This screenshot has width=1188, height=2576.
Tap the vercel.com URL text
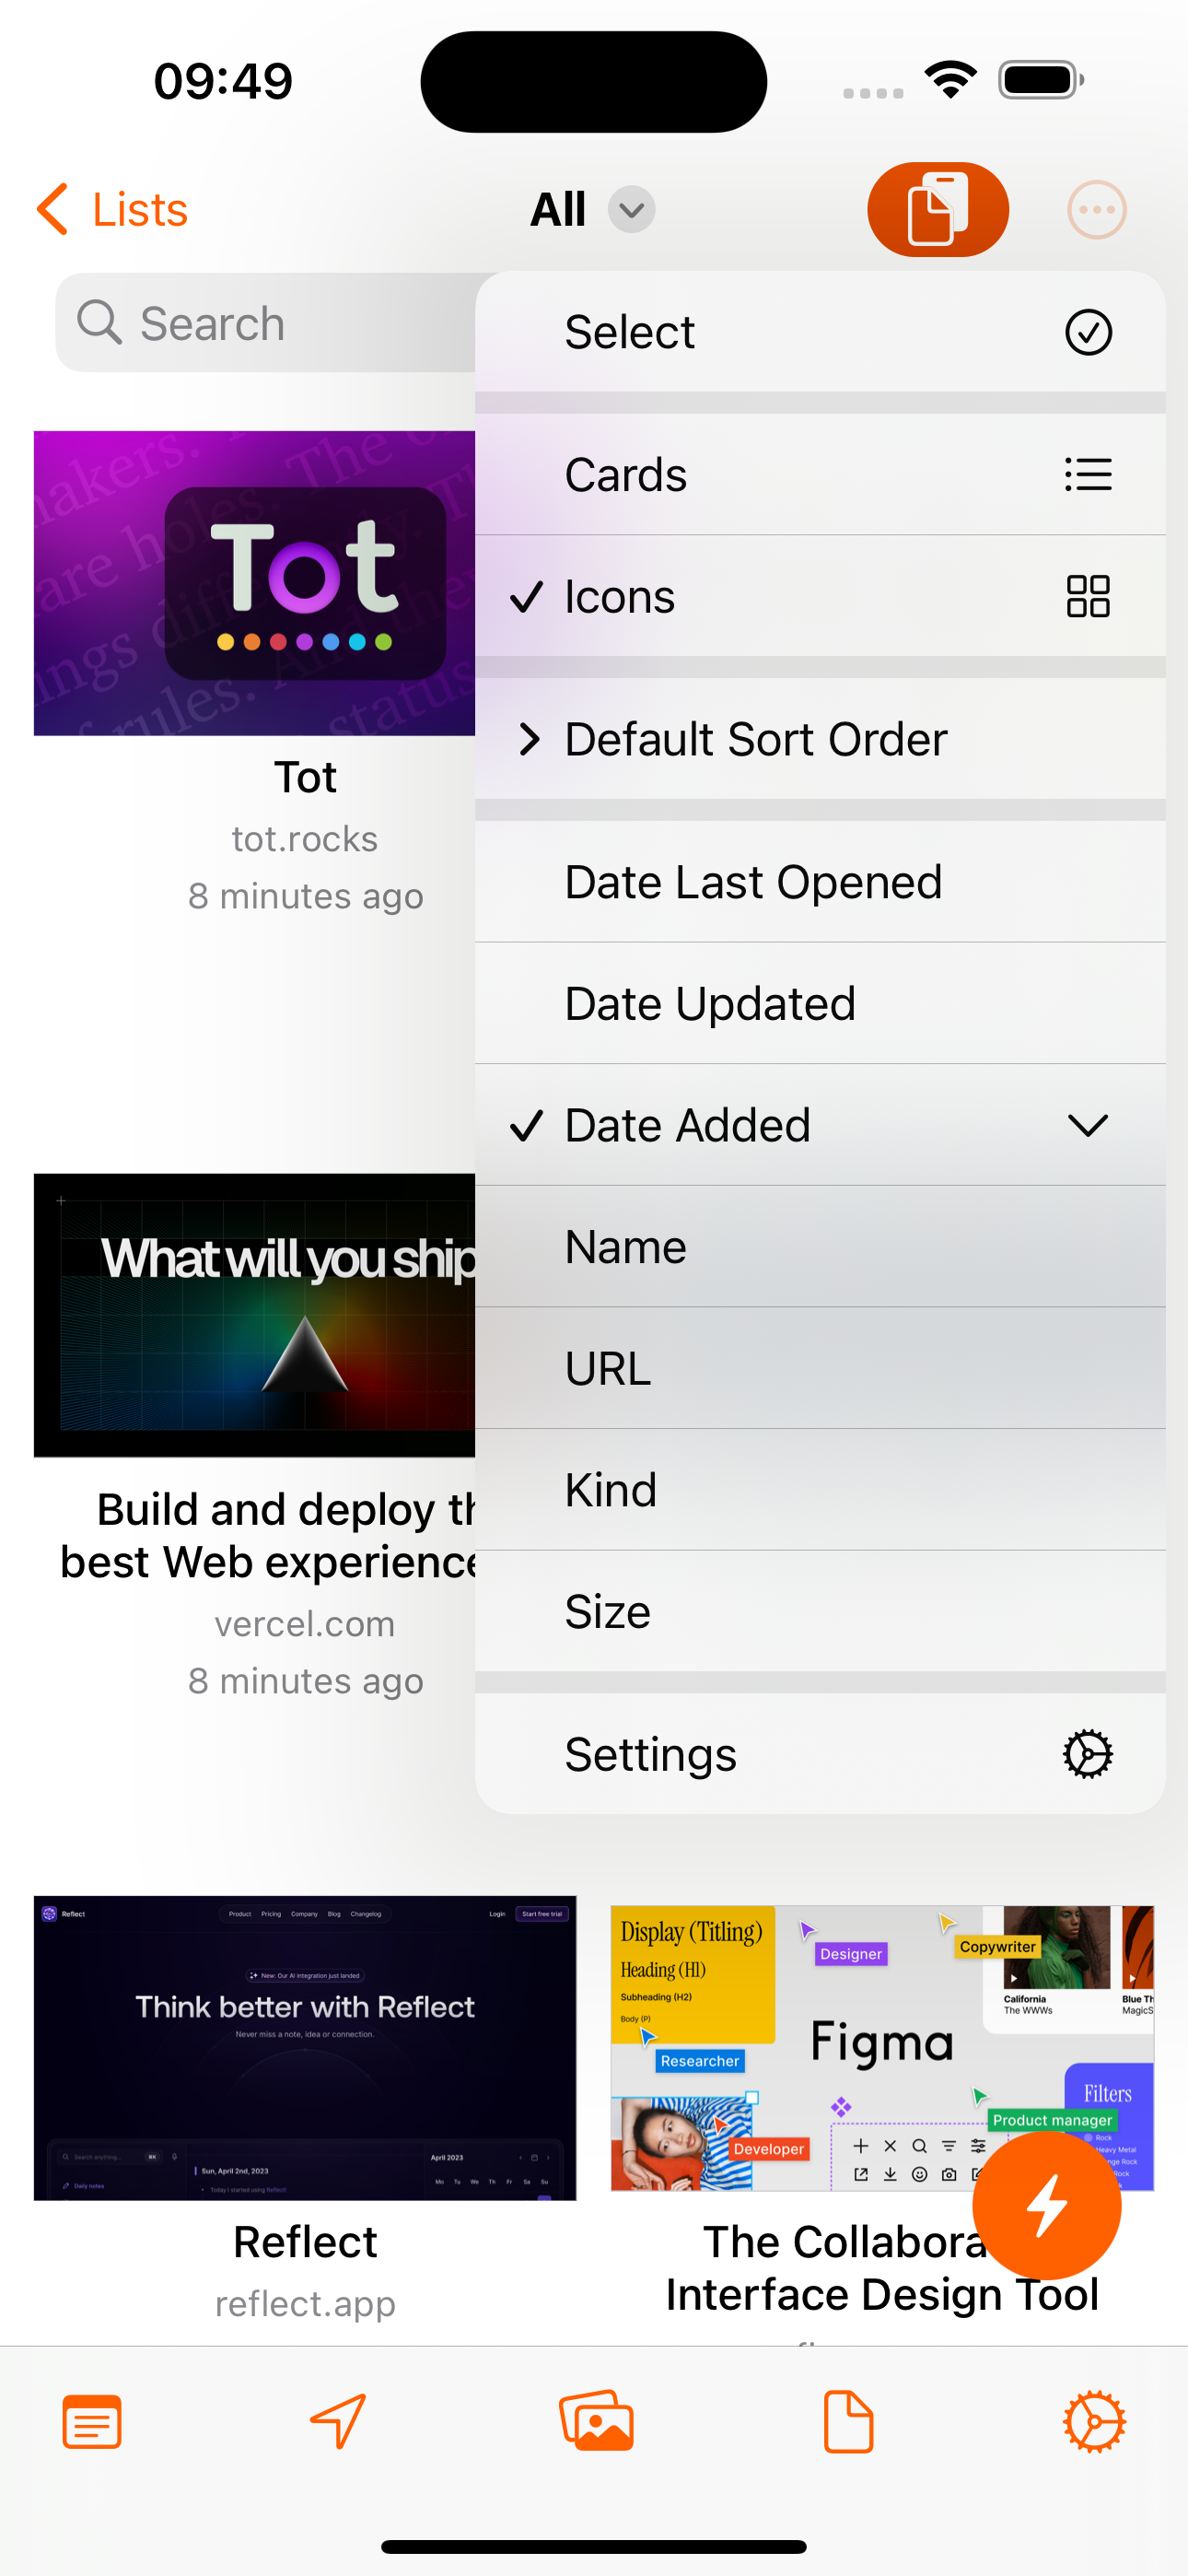coord(305,1623)
